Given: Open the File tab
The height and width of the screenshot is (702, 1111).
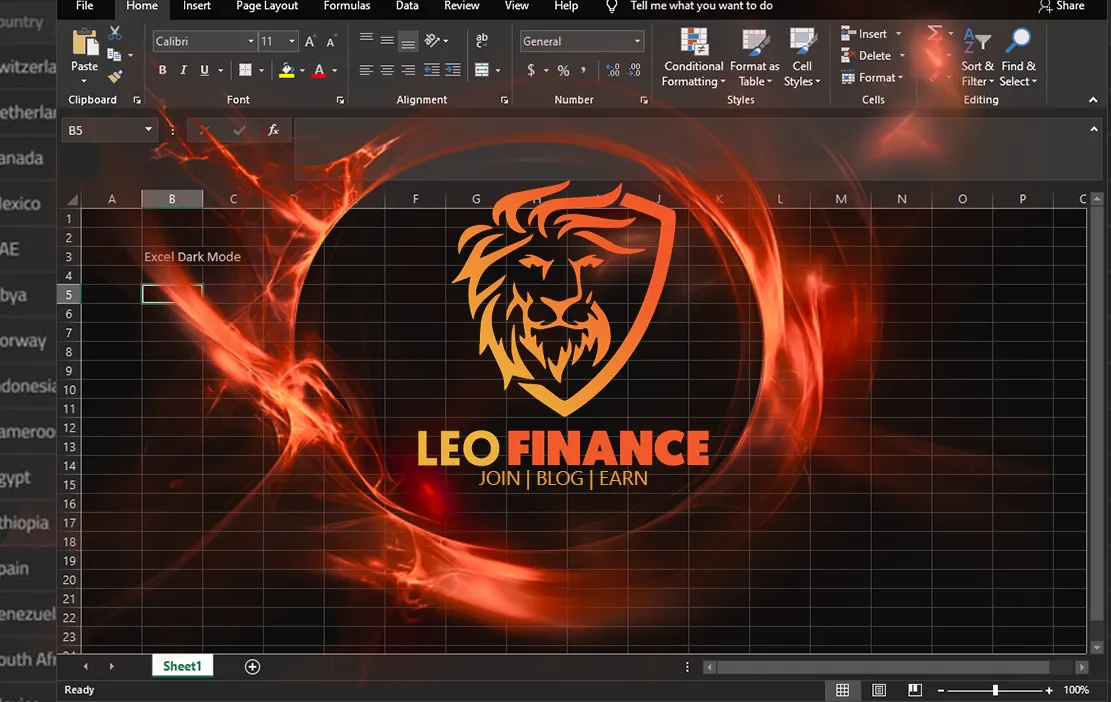Looking at the screenshot, I should pyautogui.click(x=84, y=6).
